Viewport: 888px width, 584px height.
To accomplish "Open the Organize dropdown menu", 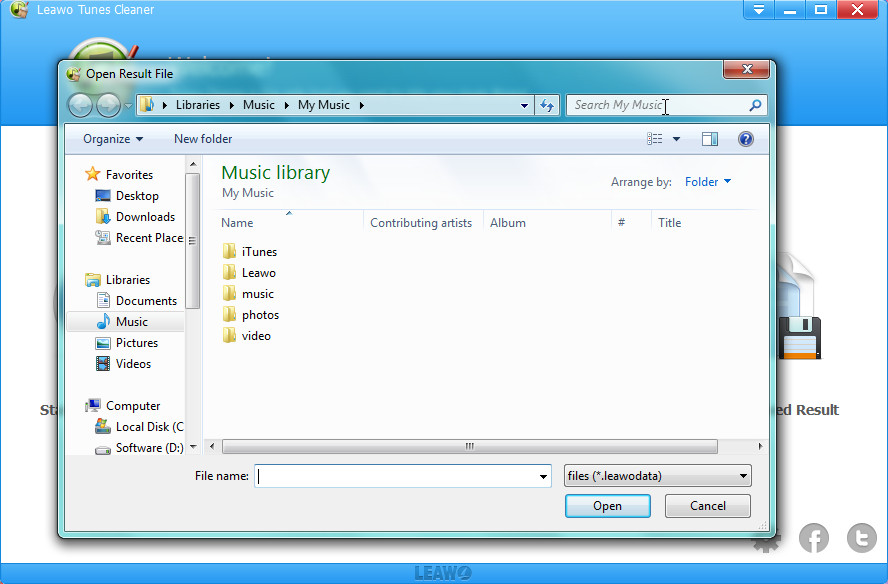I will pyautogui.click(x=113, y=139).
